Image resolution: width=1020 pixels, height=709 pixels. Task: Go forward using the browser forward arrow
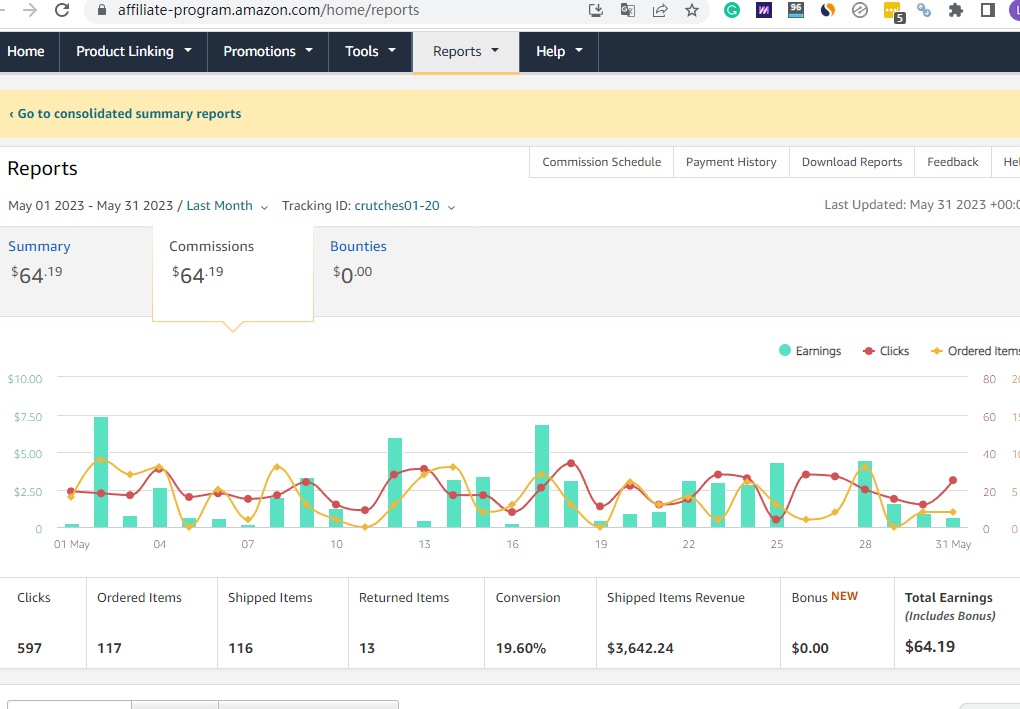click(30, 10)
